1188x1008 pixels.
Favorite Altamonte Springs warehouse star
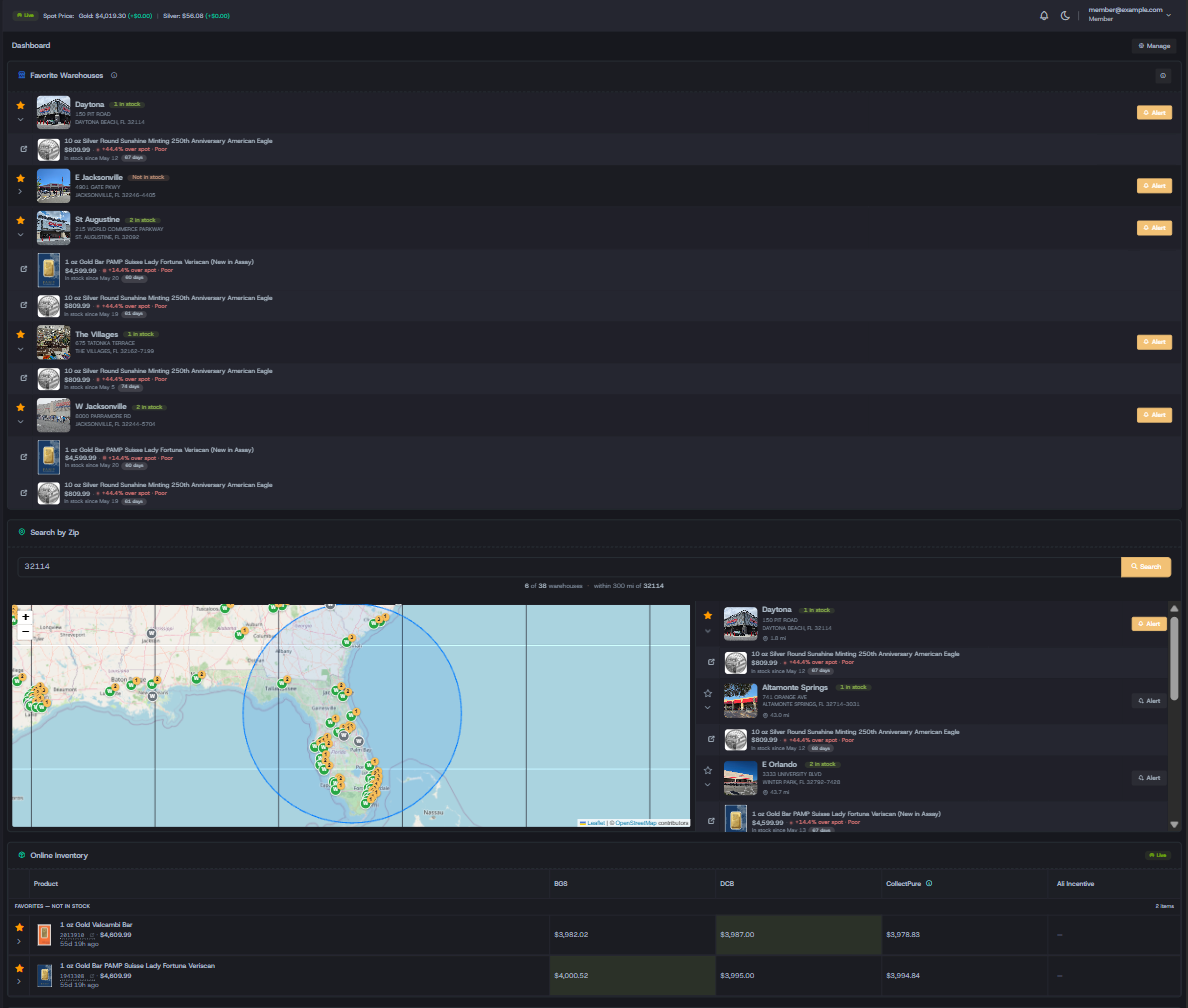click(708, 693)
